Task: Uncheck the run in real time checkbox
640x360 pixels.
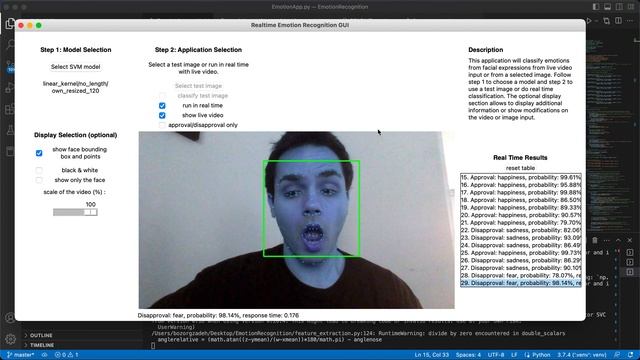Action: pyautogui.click(x=162, y=106)
